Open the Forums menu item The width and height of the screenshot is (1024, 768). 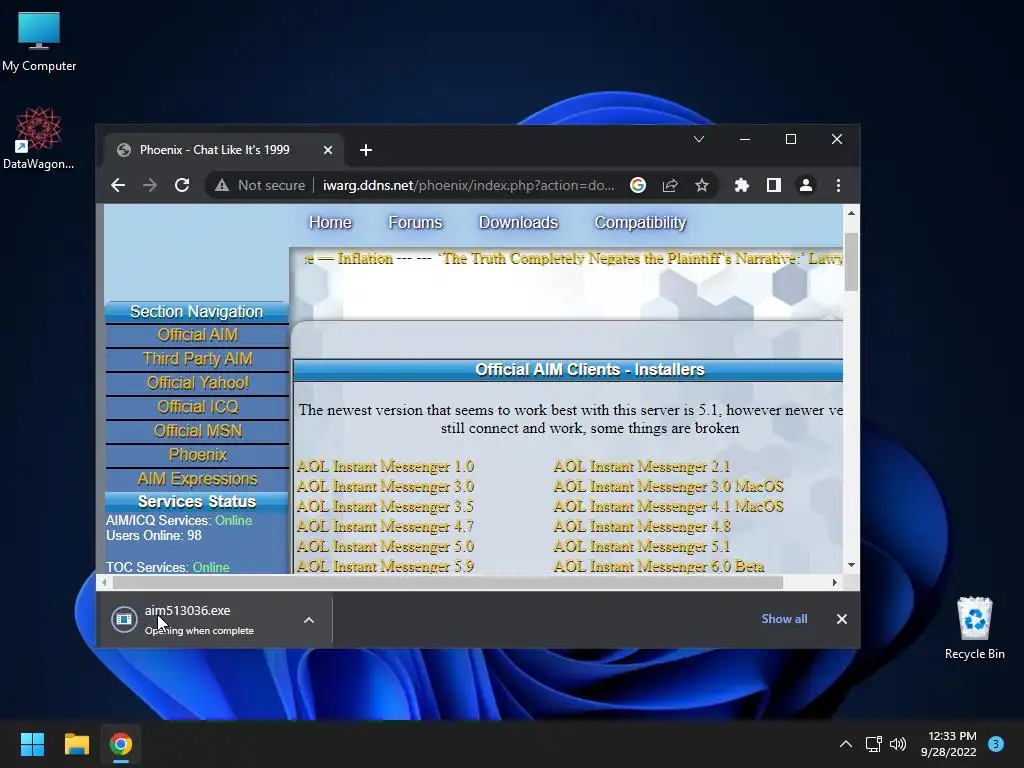pos(415,223)
